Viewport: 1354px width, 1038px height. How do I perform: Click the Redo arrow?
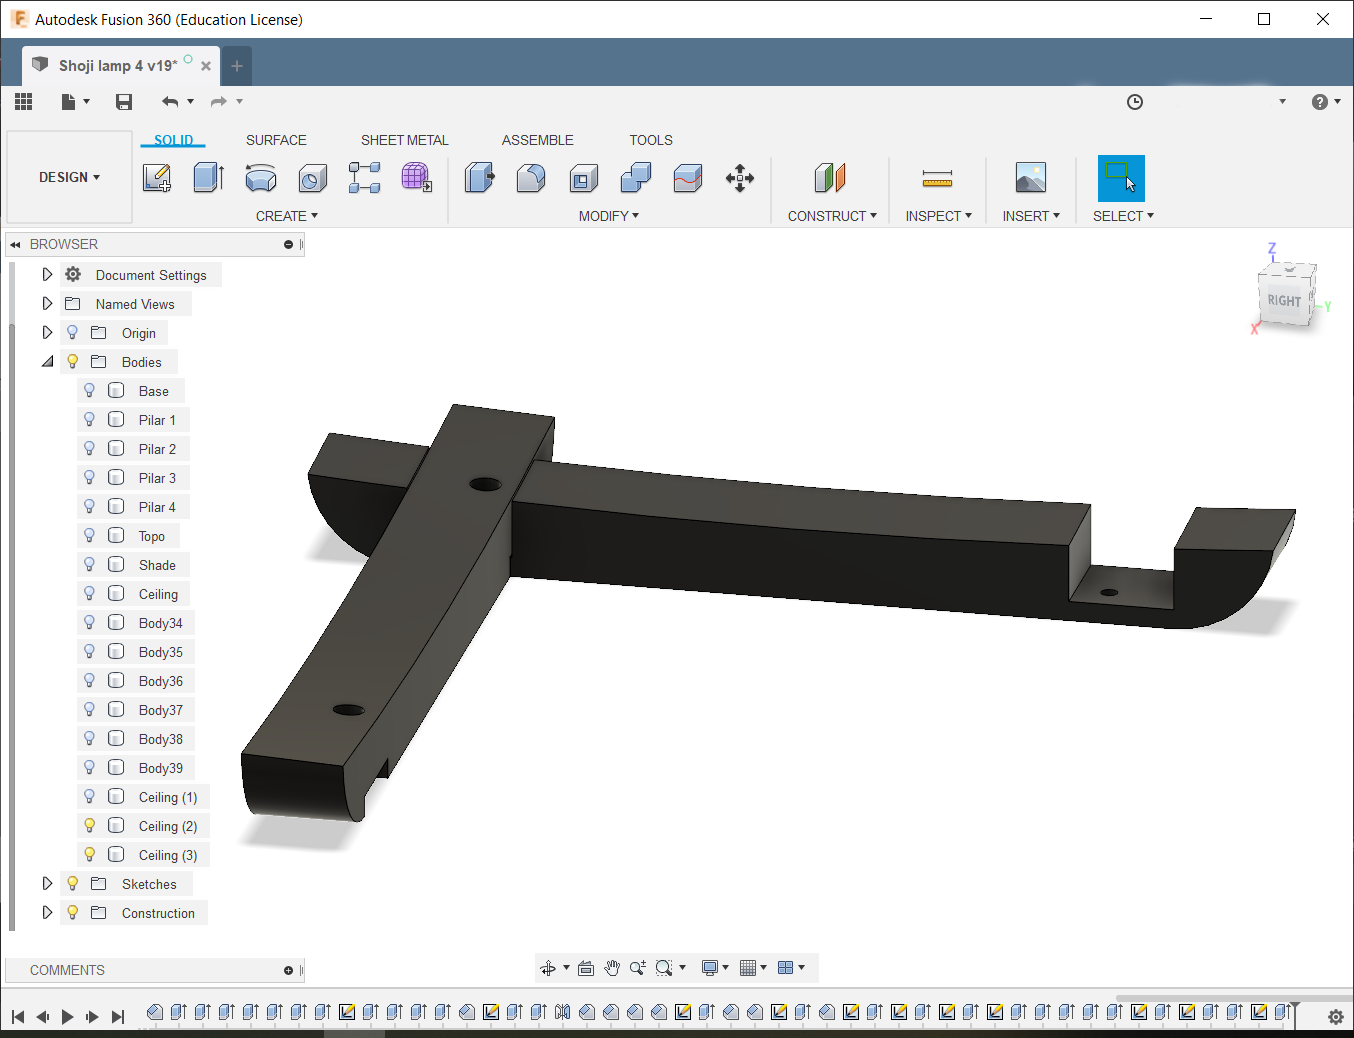pos(219,101)
